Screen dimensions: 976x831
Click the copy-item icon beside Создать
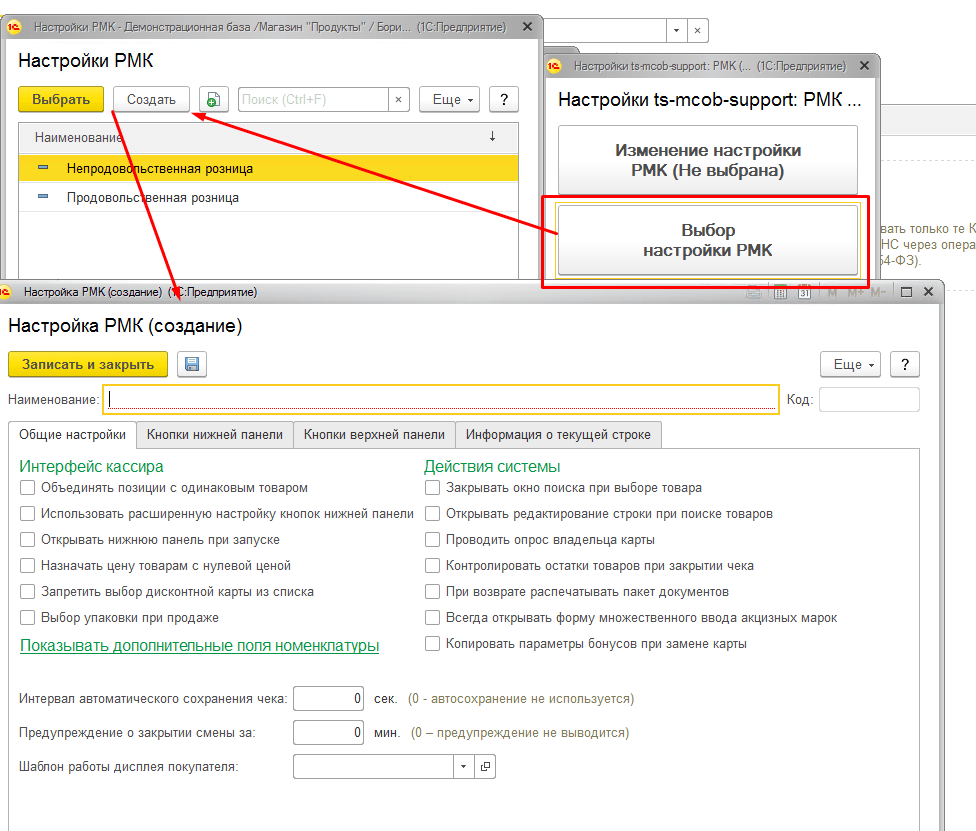[x=214, y=99]
